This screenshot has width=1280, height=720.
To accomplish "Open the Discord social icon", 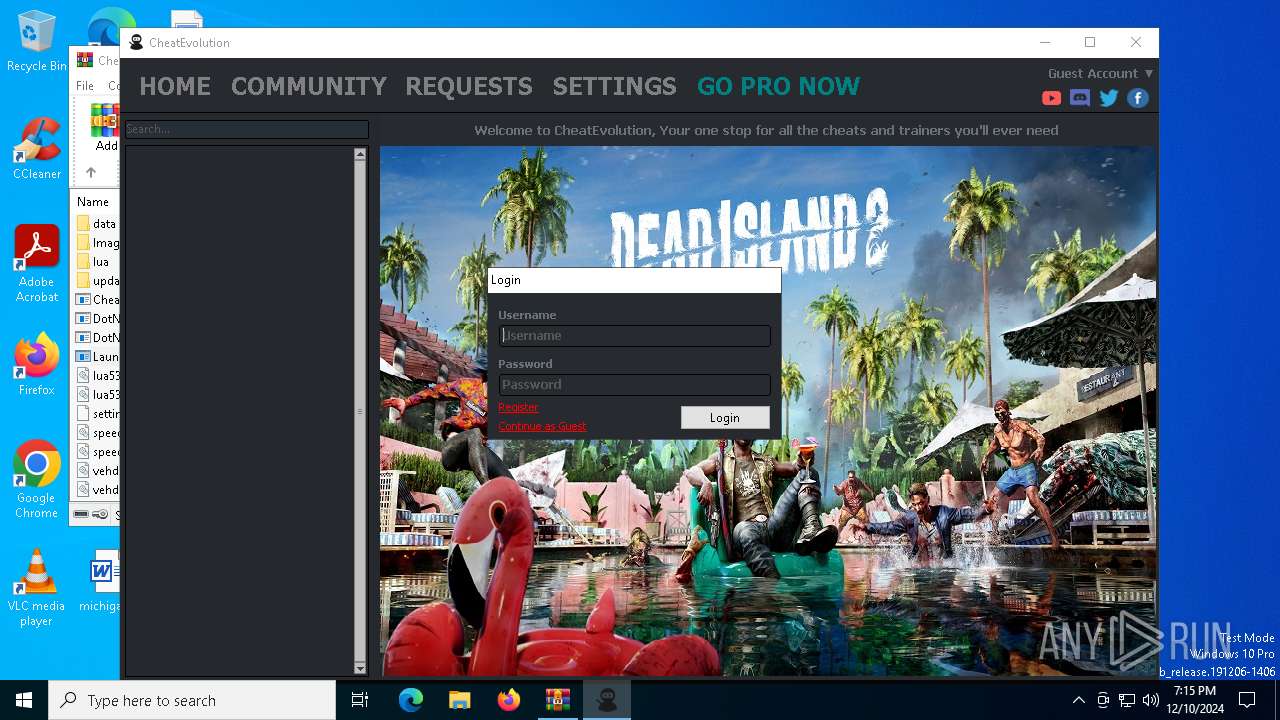I will pyautogui.click(x=1080, y=98).
